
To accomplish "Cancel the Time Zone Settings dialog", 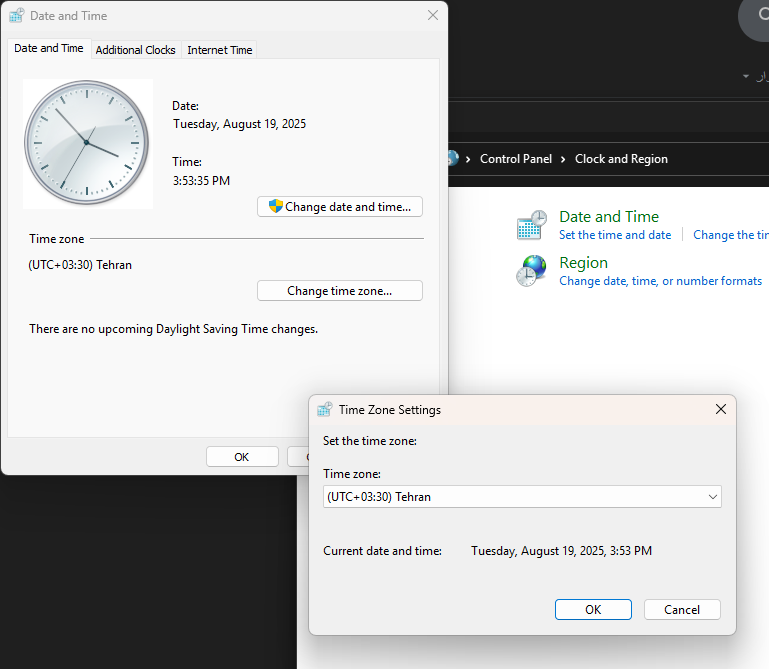I will [x=682, y=610].
